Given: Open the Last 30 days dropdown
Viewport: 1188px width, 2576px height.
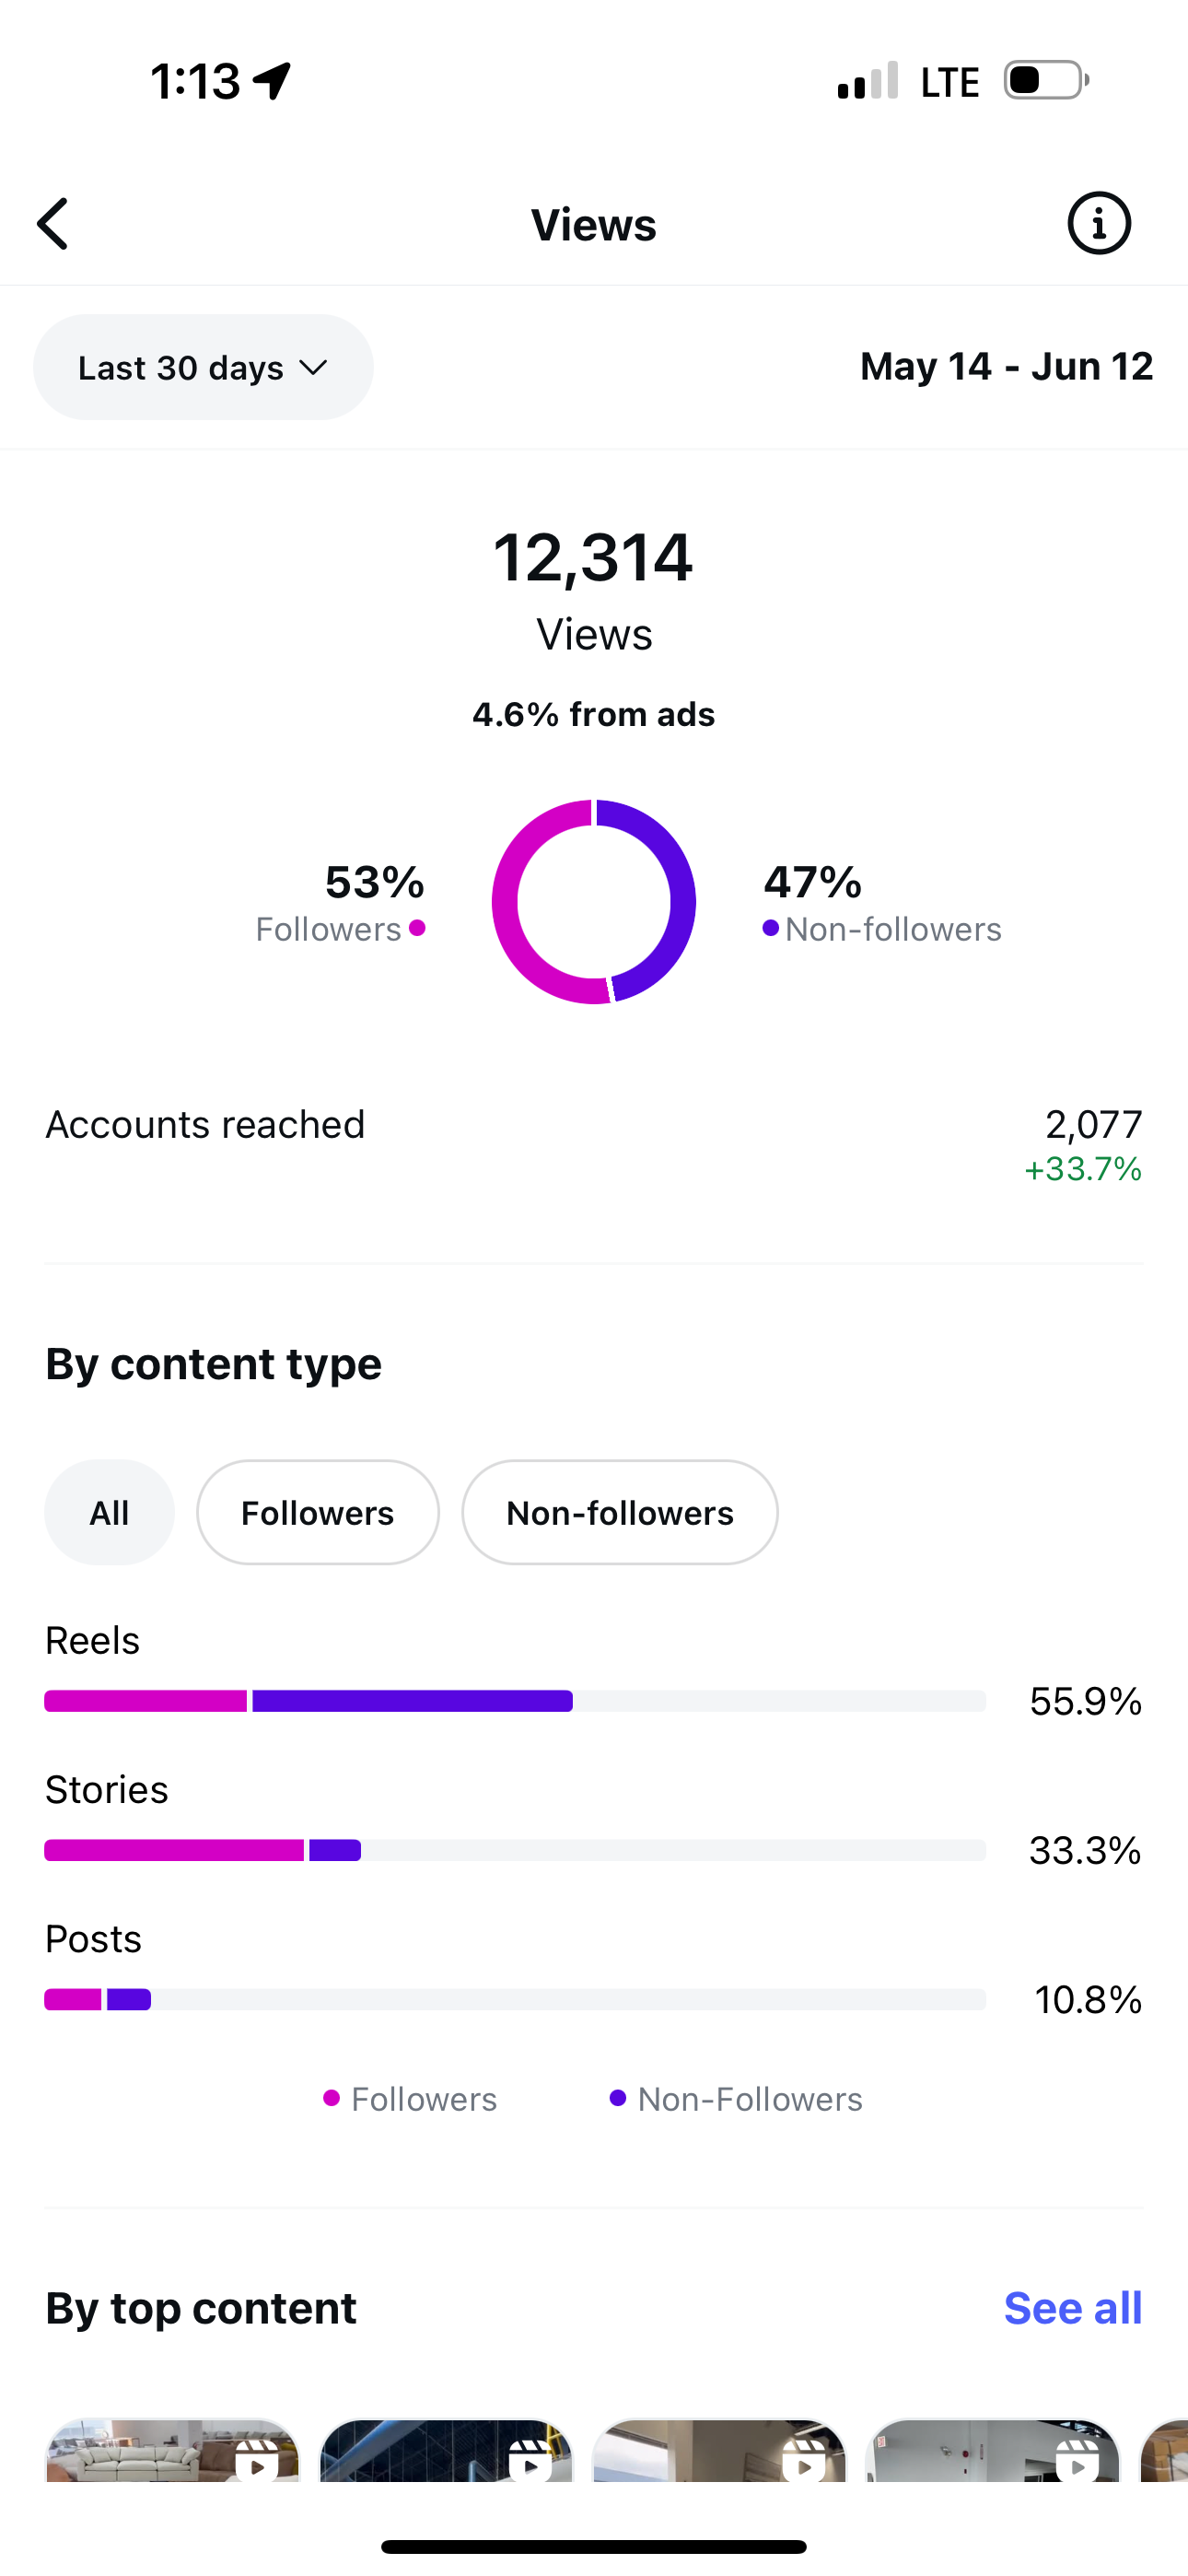Looking at the screenshot, I should pos(203,367).
